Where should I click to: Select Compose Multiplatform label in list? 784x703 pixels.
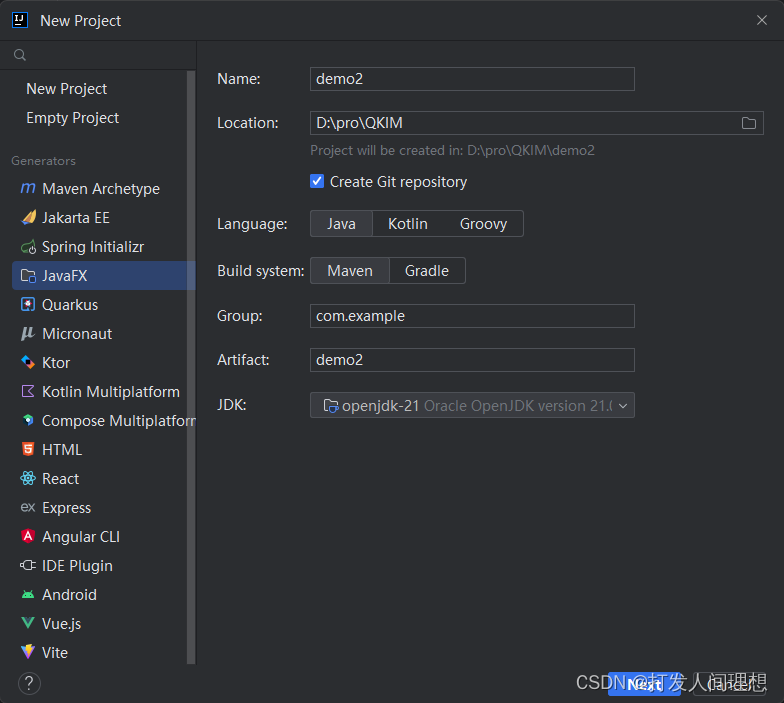tap(118, 421)
